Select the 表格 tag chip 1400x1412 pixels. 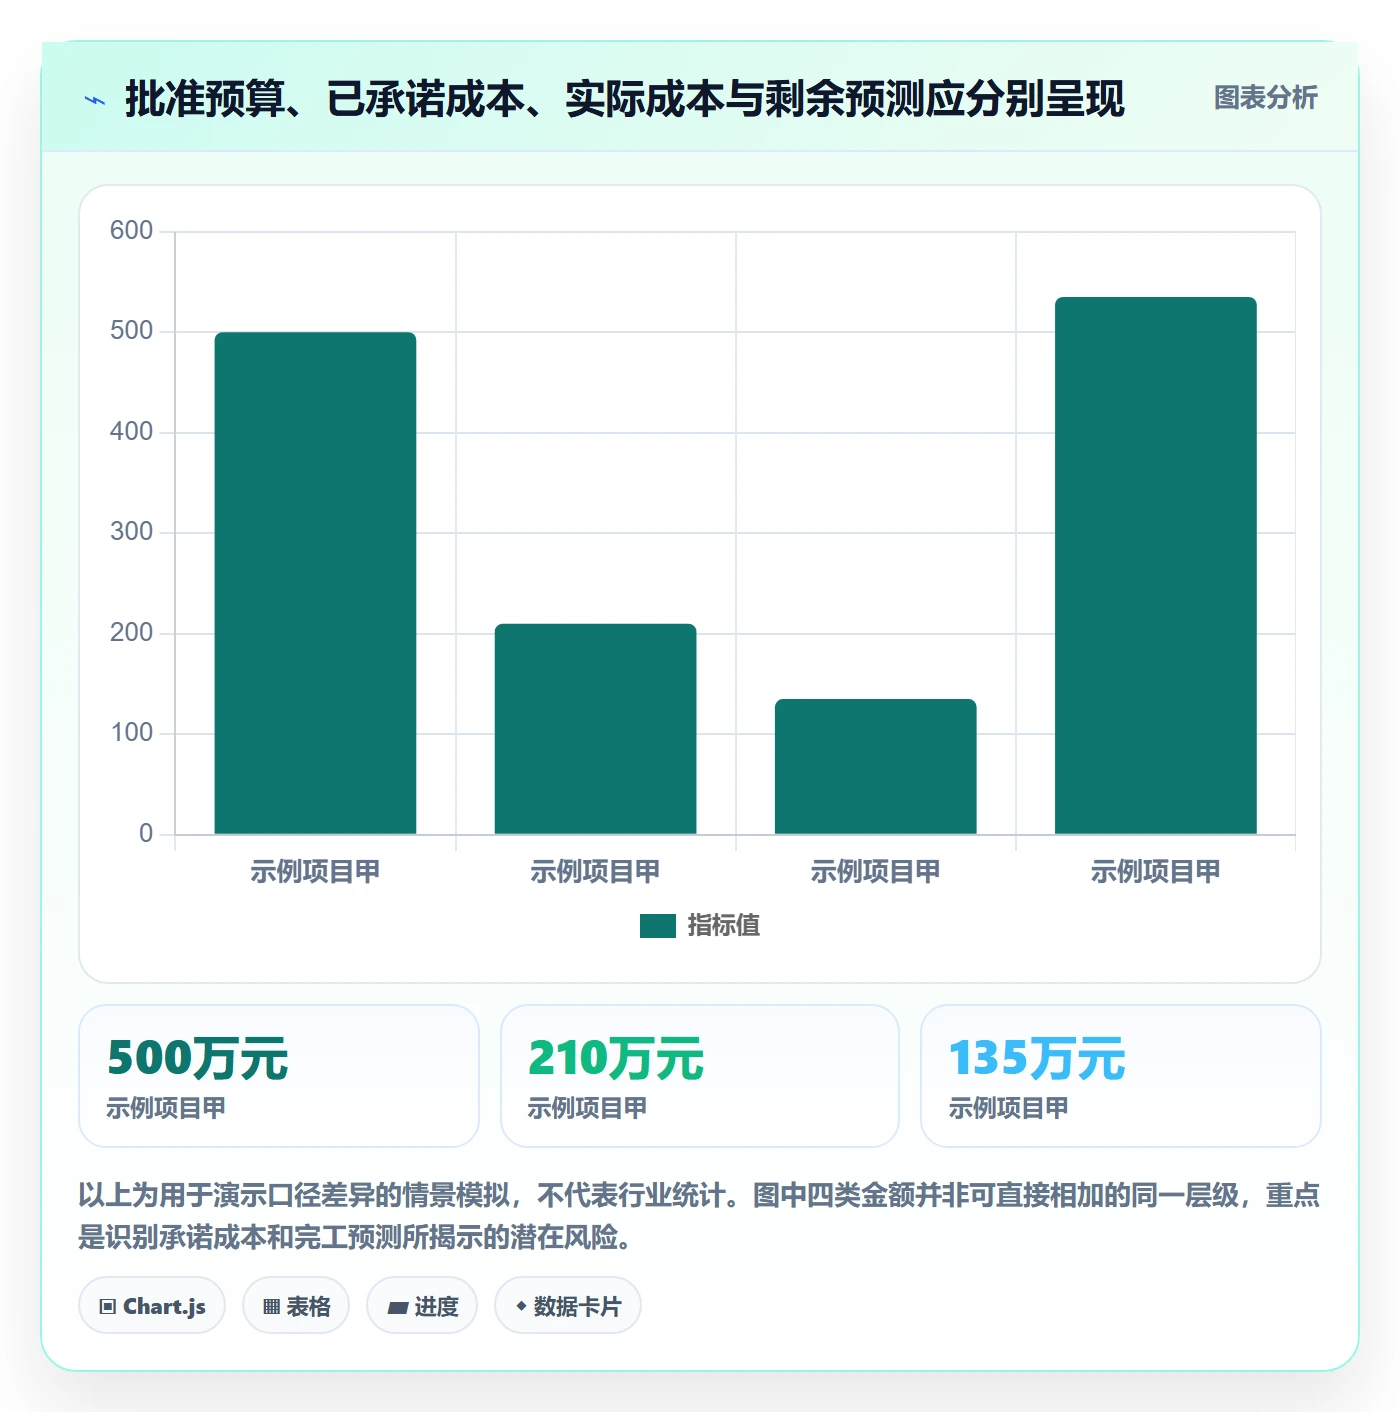[x=296, y=1306]
